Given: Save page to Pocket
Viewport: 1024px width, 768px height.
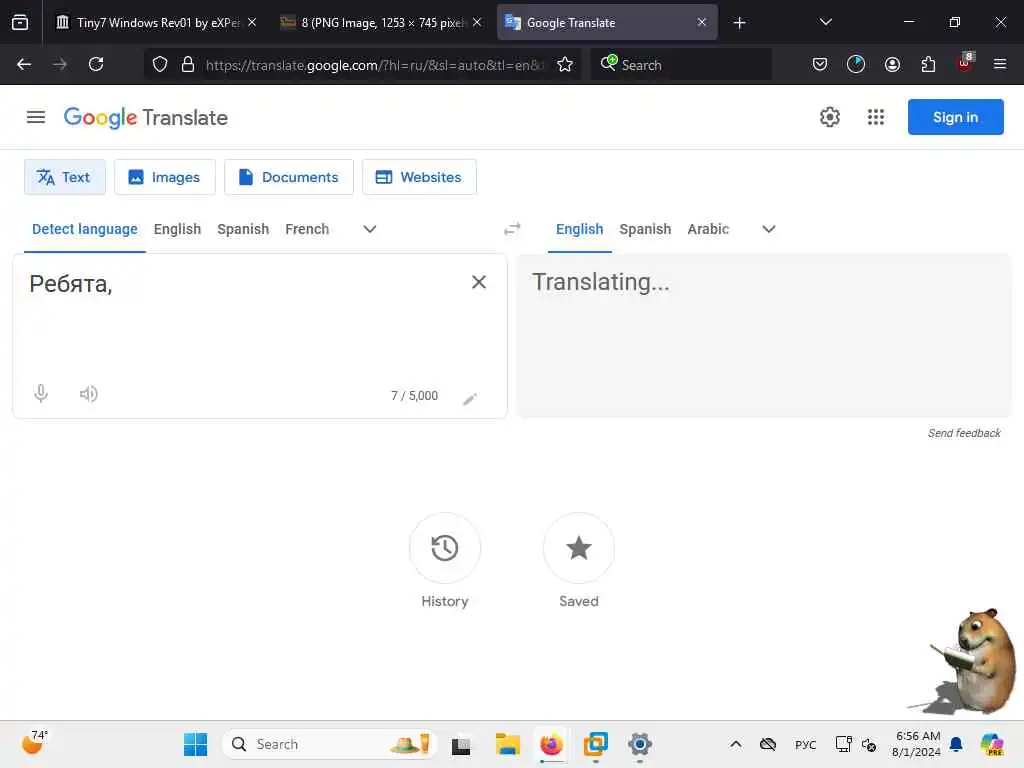Looking at the screenshot, I should pyautogui.click(x=820, y=64).
